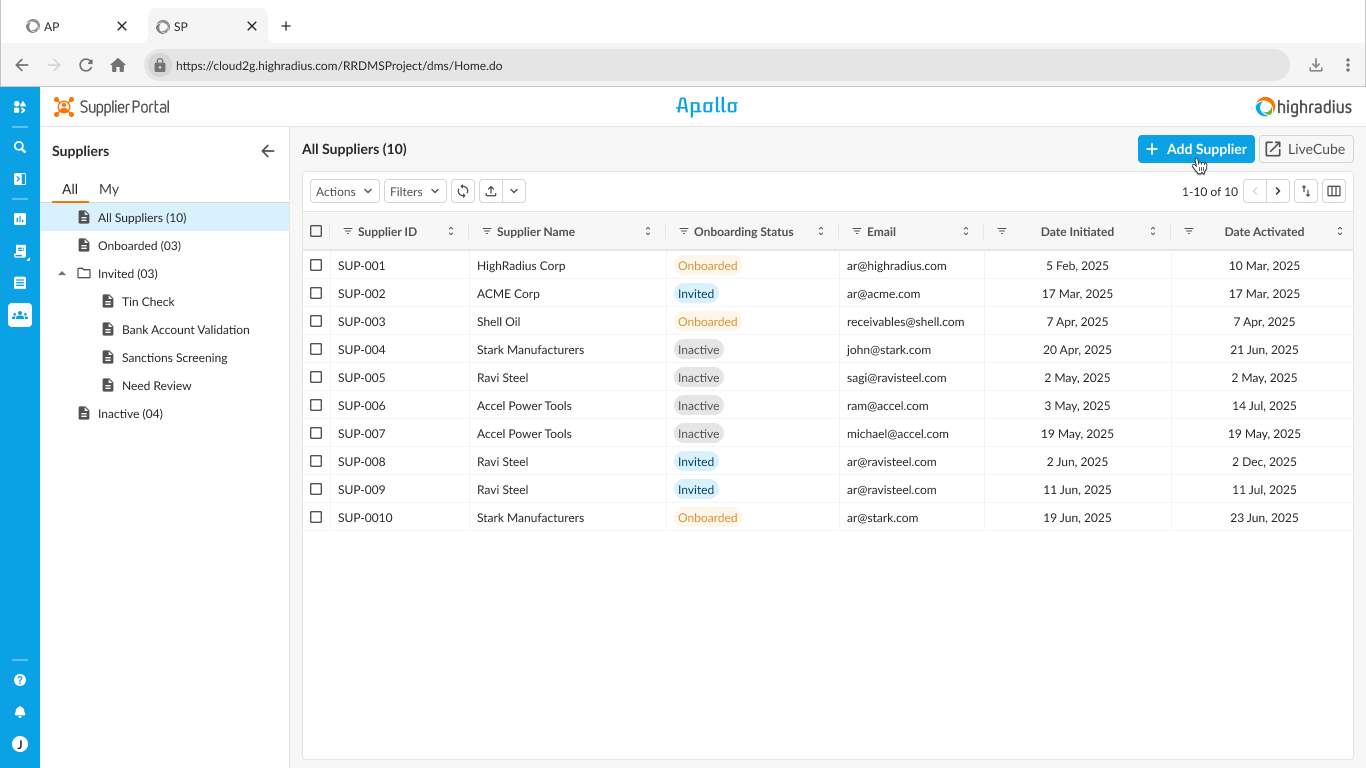Collapse the Invited folder tree arrow
This screenshot has width=1366, height=768.
[63, 273]
